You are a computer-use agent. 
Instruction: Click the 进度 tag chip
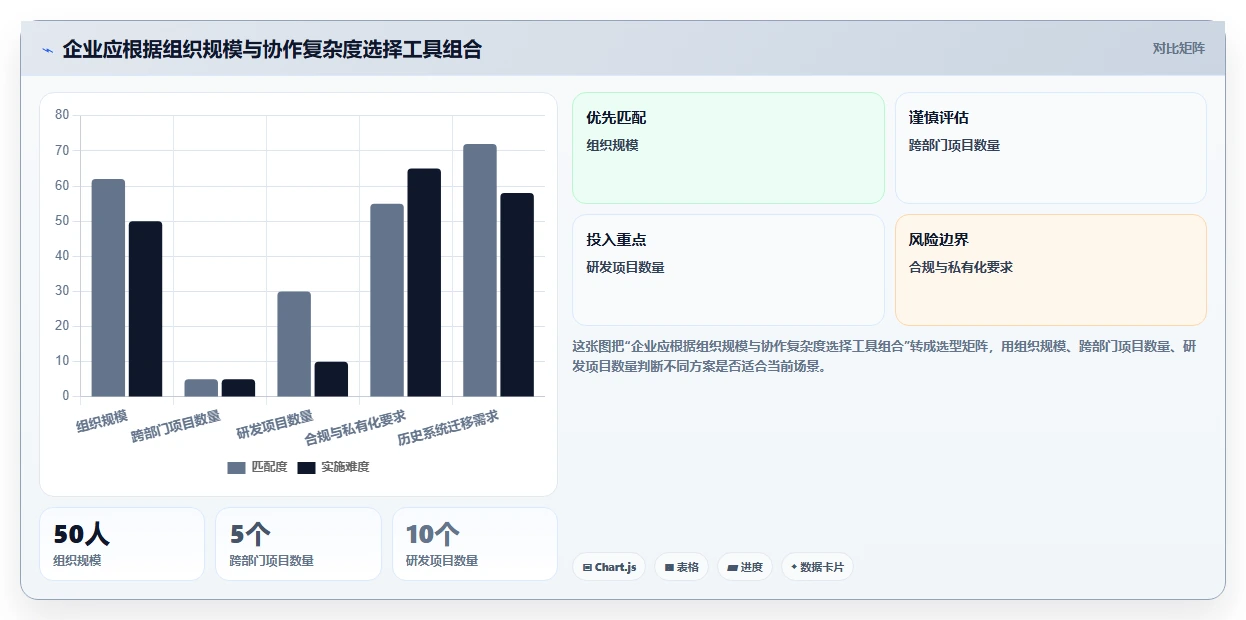coord(745,567)
